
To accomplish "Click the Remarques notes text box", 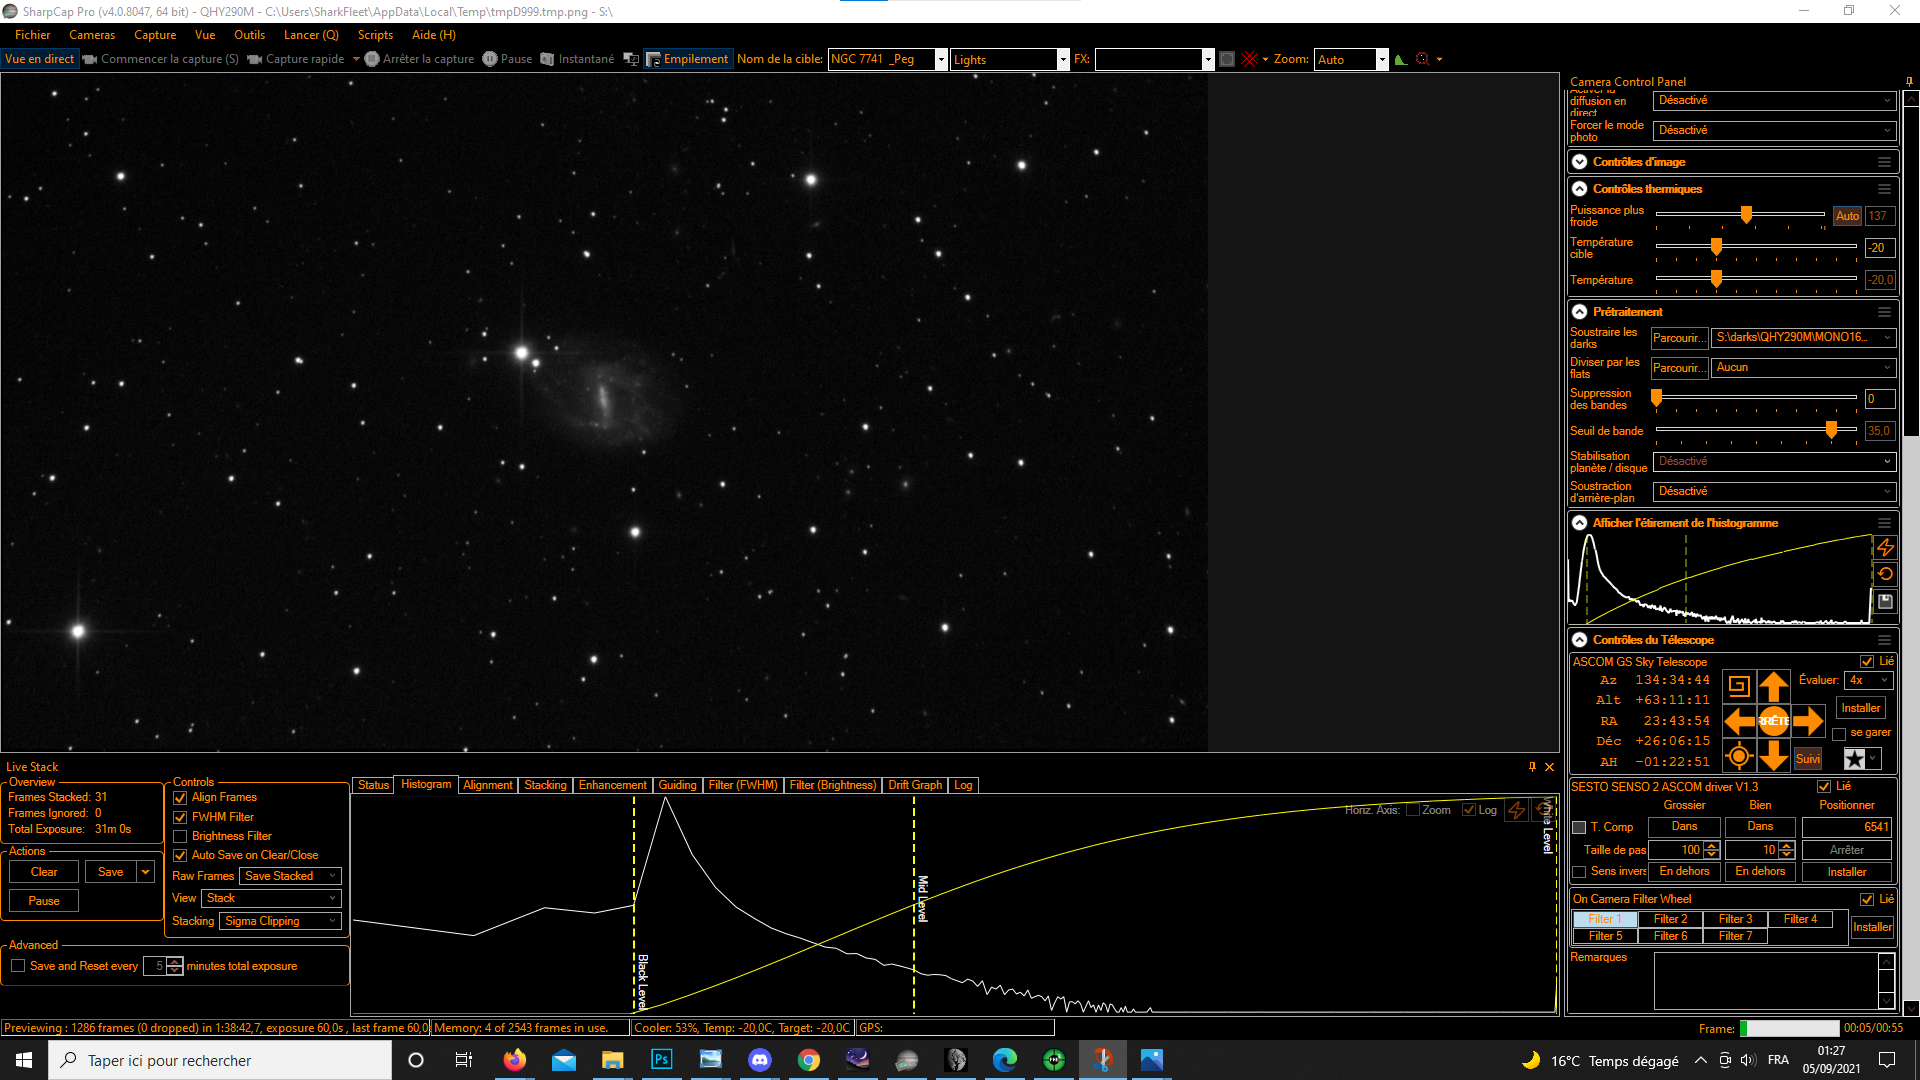I will (x=1766, y=981).
